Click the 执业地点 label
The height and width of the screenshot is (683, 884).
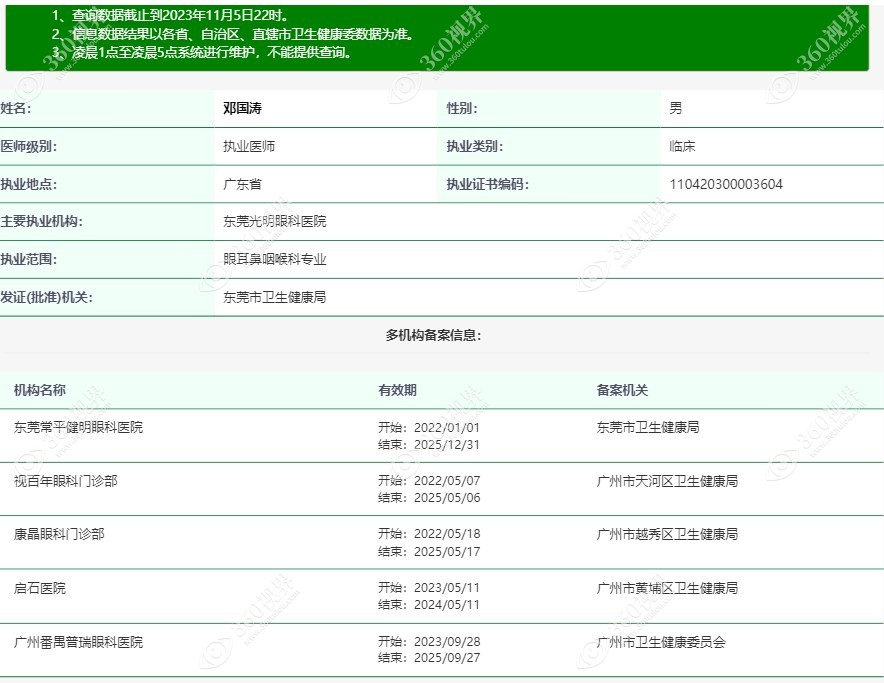tap(29, 184)
